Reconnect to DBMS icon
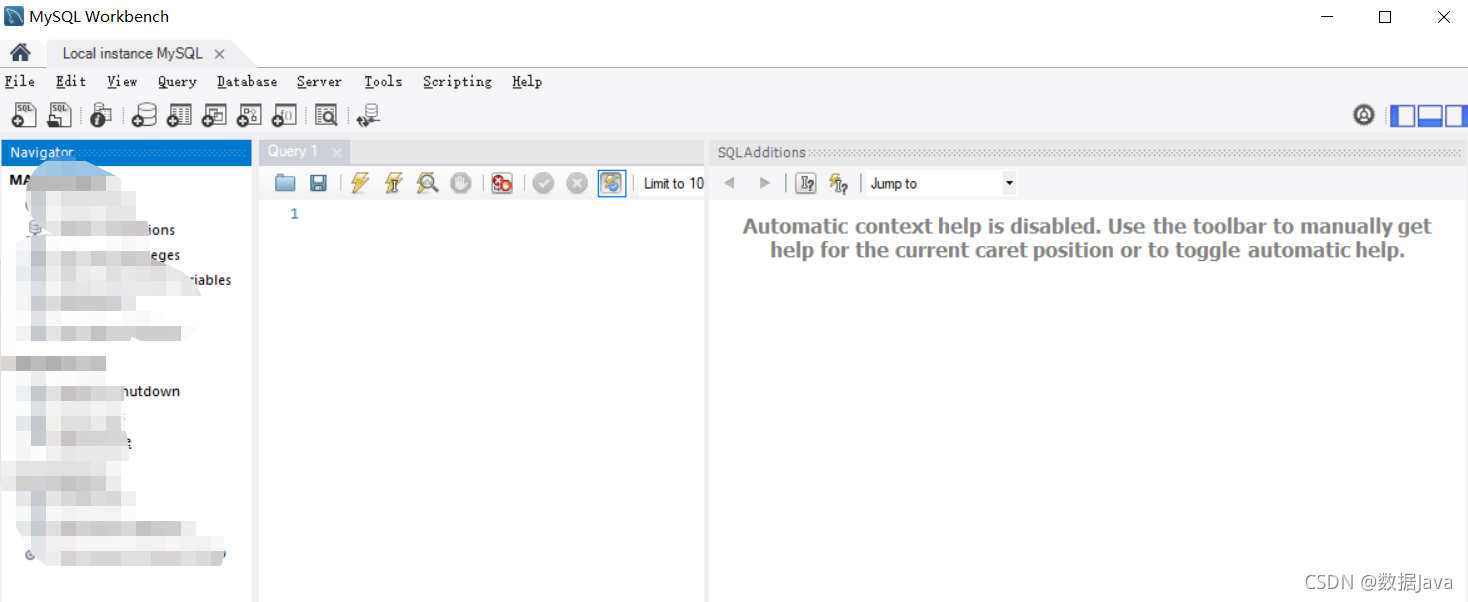The width and height of the screenshot is (1468, 602). (368, 115)
